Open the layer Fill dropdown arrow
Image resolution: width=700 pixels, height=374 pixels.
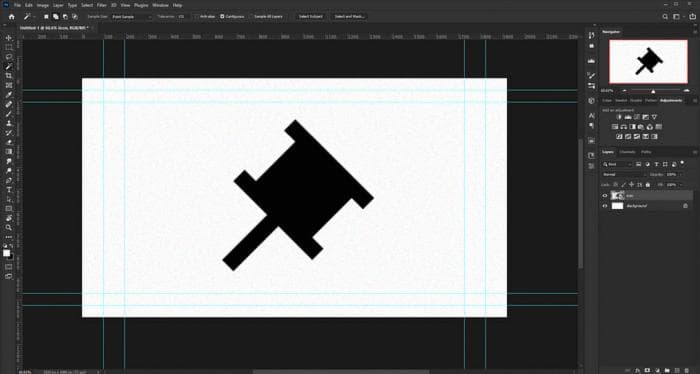pos(681,185)
